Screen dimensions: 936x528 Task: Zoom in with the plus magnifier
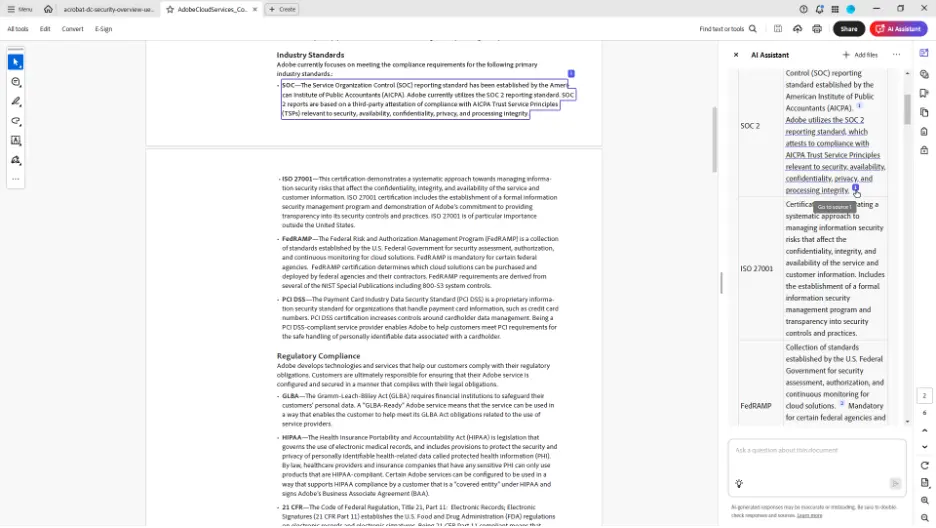tap(925, 501)
